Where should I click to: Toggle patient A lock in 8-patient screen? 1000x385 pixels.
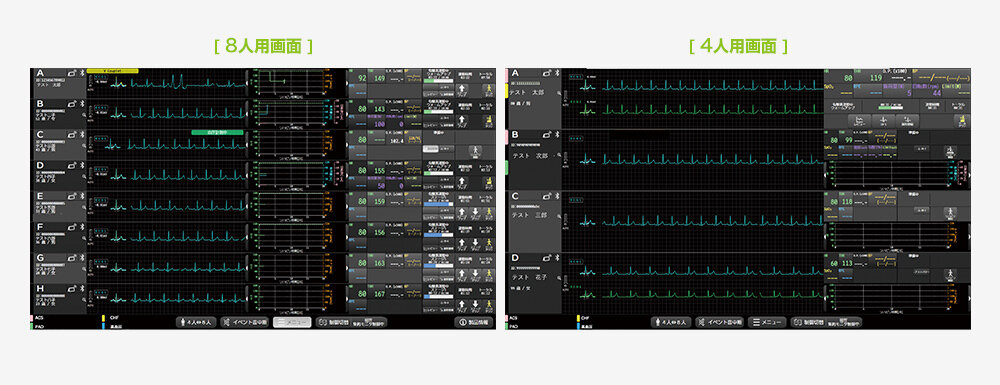click(x=72, y=73)
